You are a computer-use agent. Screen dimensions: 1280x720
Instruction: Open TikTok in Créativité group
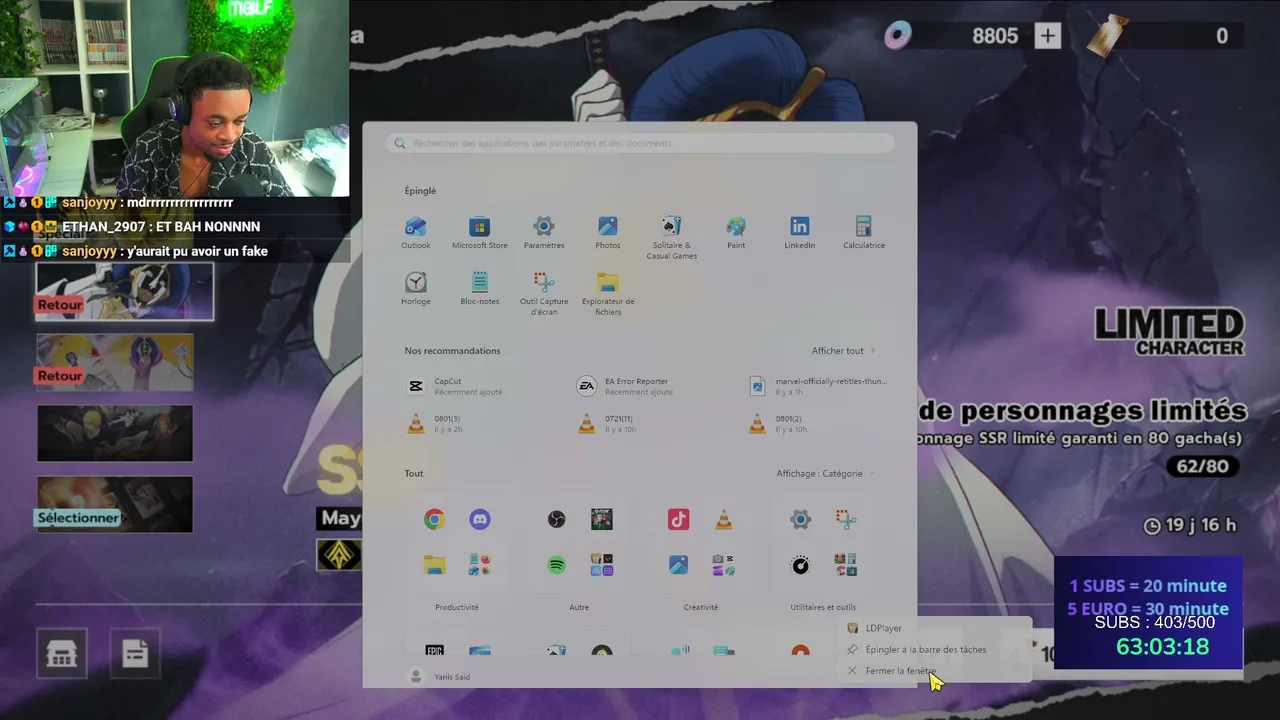tap(678, 519)
